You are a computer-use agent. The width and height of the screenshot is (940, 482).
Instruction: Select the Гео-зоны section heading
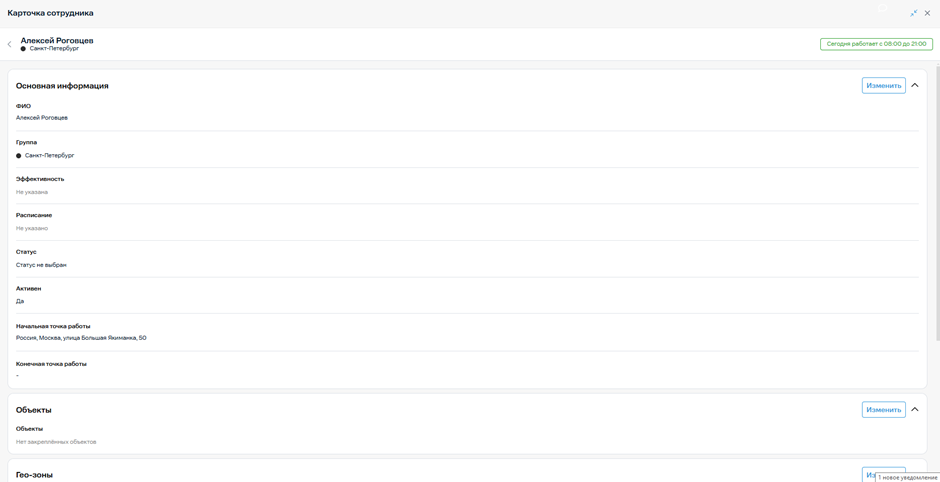34,475
